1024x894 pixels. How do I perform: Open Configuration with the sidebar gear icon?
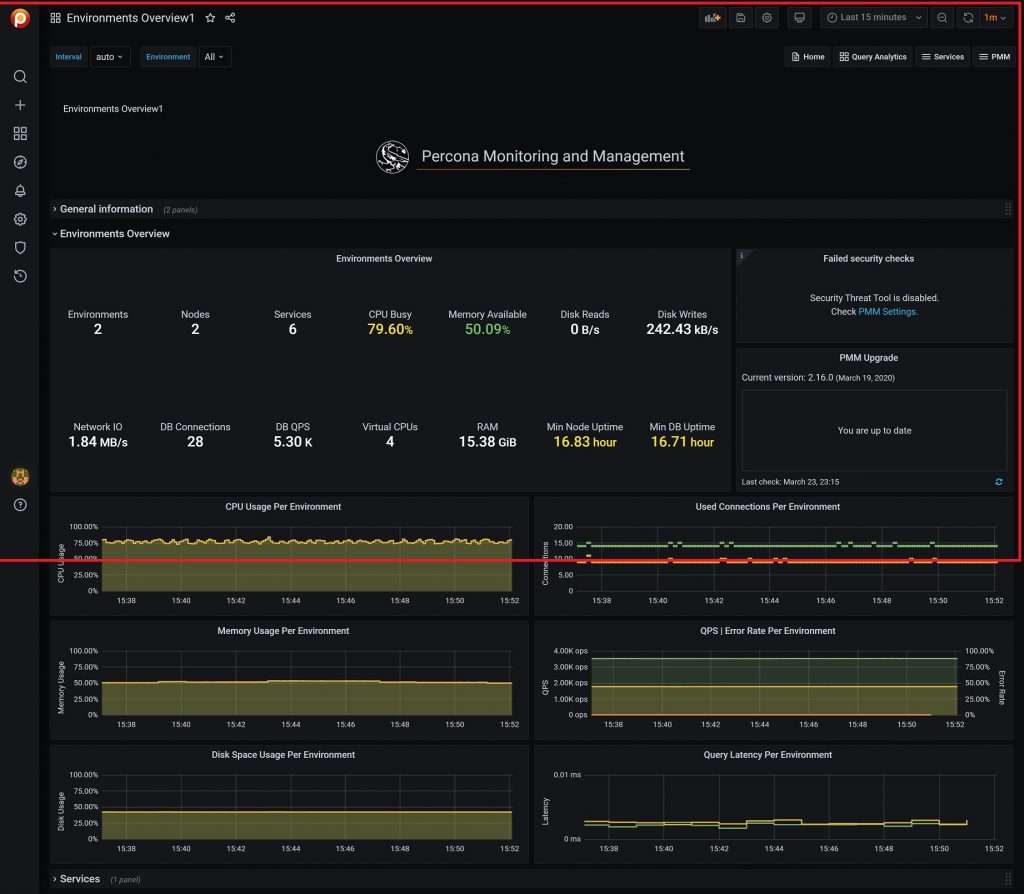(20, 218)
